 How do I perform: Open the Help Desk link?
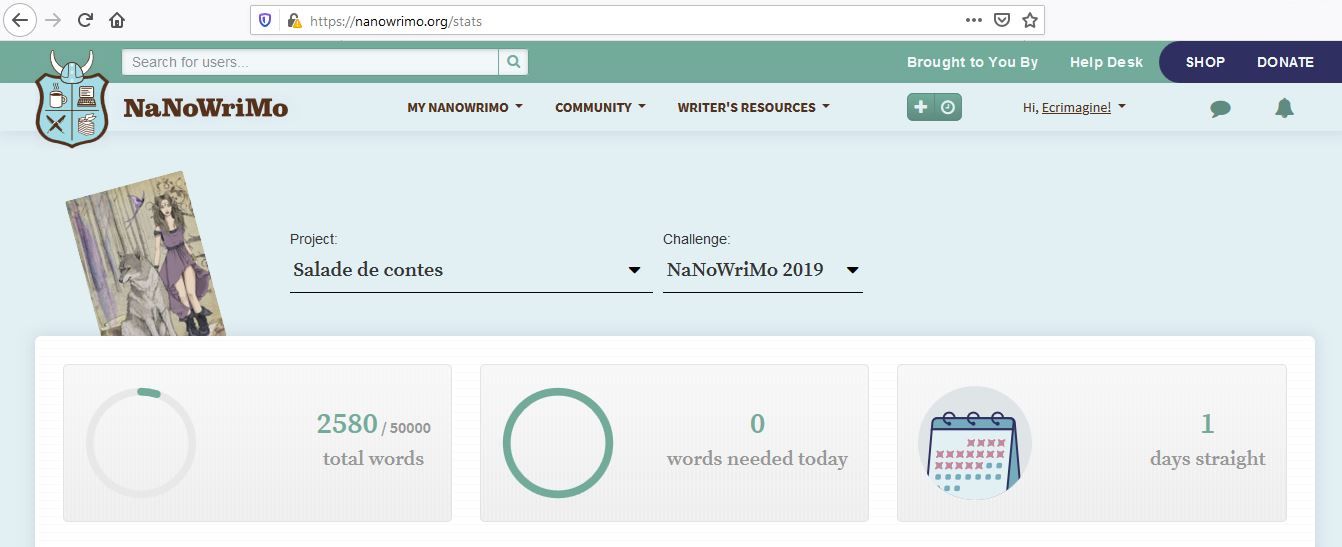pyautogui.click(x=1105, y=62)
